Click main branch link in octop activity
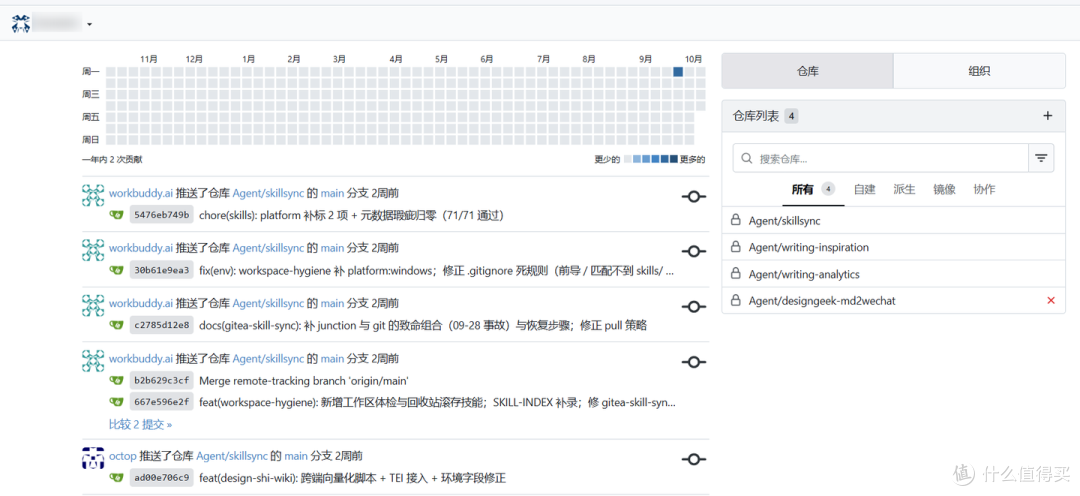This screenshot has height=496, width=1080. (296, 456)
